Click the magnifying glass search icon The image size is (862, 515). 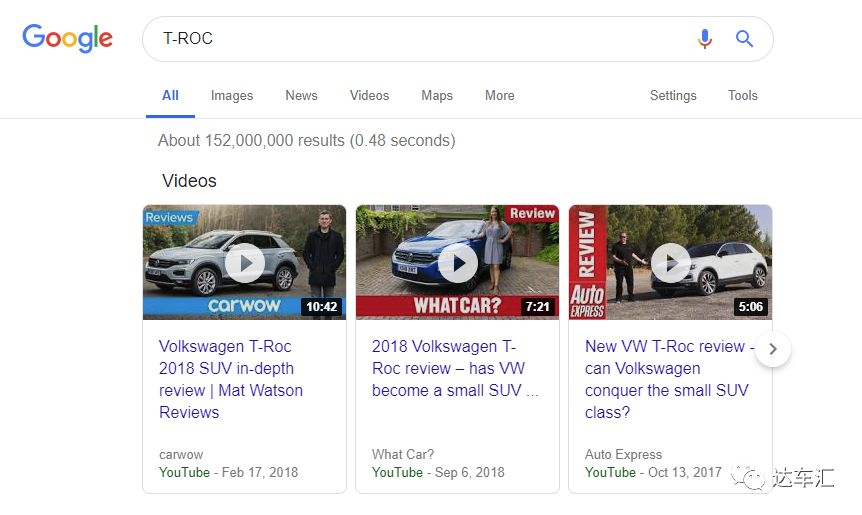tap(744, 38)
